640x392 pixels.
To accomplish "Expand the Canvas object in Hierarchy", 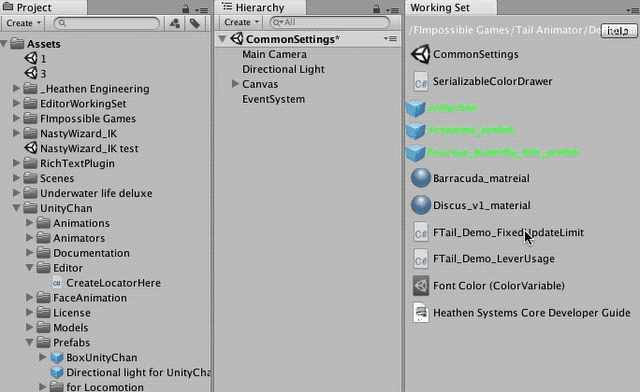I will pyautogui.click(x=235, y=84).
